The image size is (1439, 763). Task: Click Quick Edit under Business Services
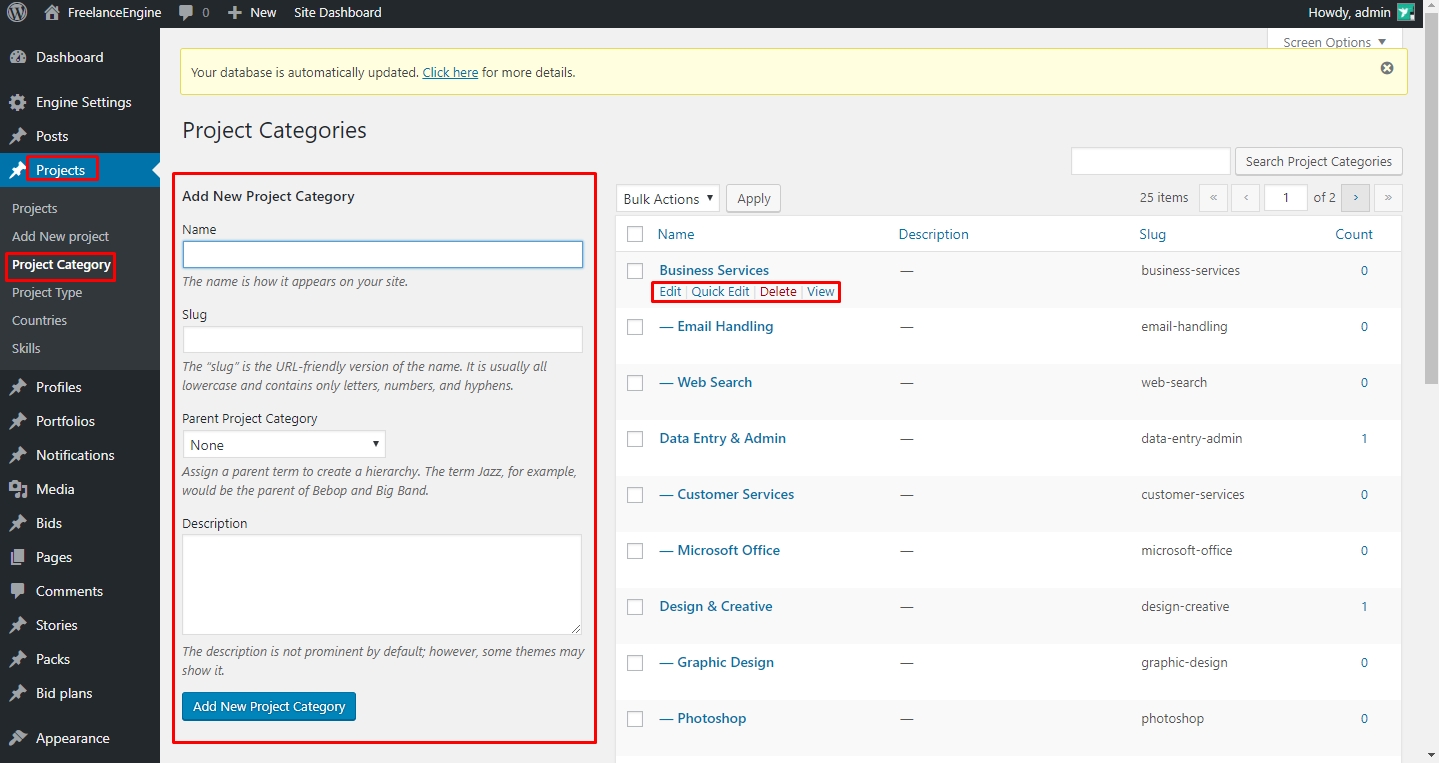coord(720,292)
